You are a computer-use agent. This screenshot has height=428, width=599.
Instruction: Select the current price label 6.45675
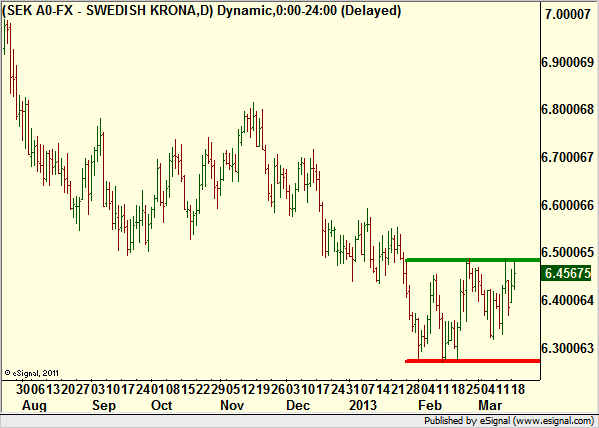pyautogui.click(x=567, y=273)
